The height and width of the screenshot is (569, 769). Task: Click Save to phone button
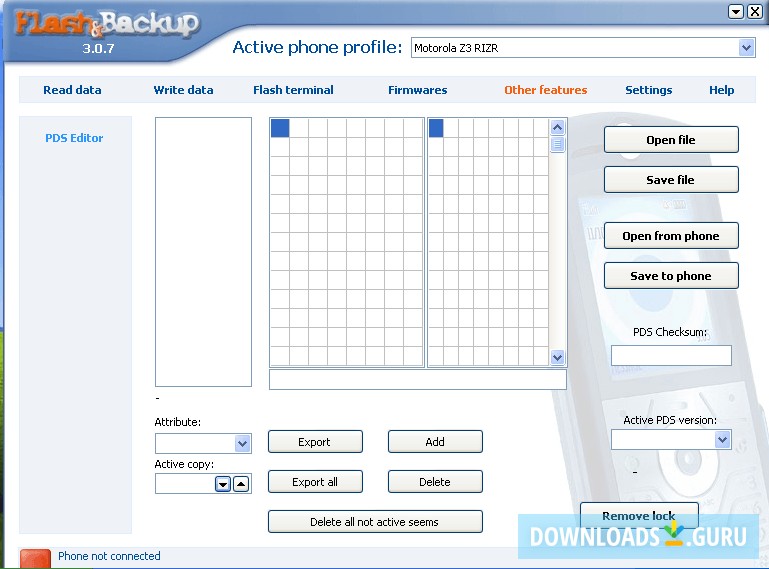pyautogui.click(x=671, y=276)
